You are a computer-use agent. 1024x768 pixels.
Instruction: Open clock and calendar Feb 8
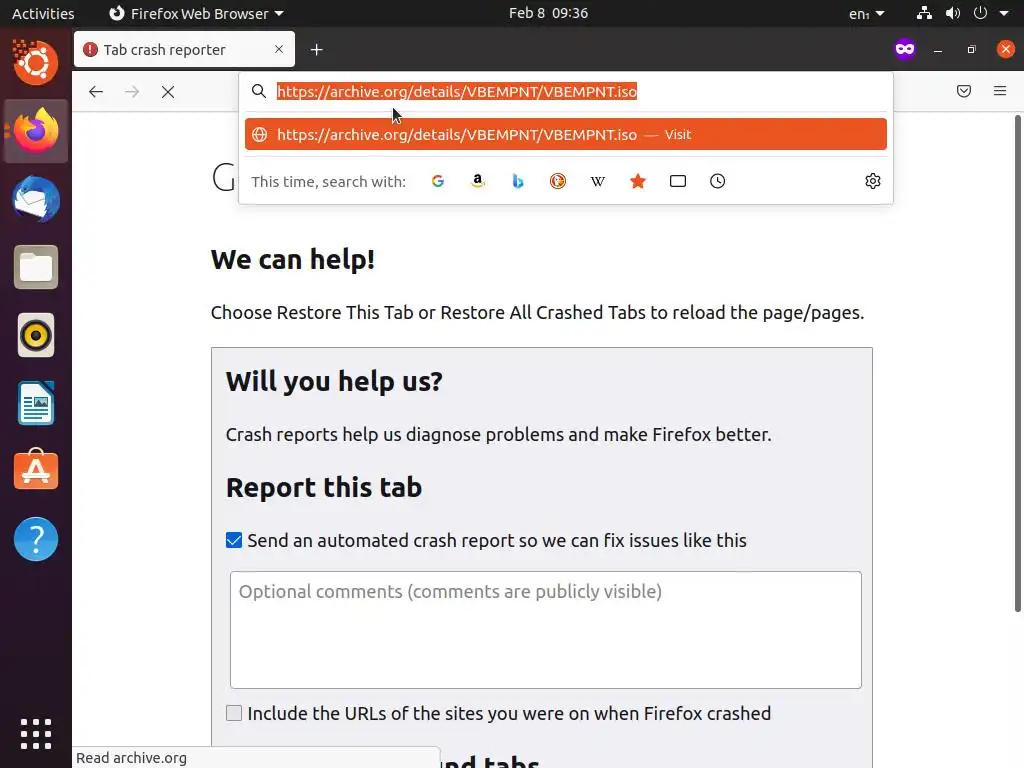pos(549,13)
